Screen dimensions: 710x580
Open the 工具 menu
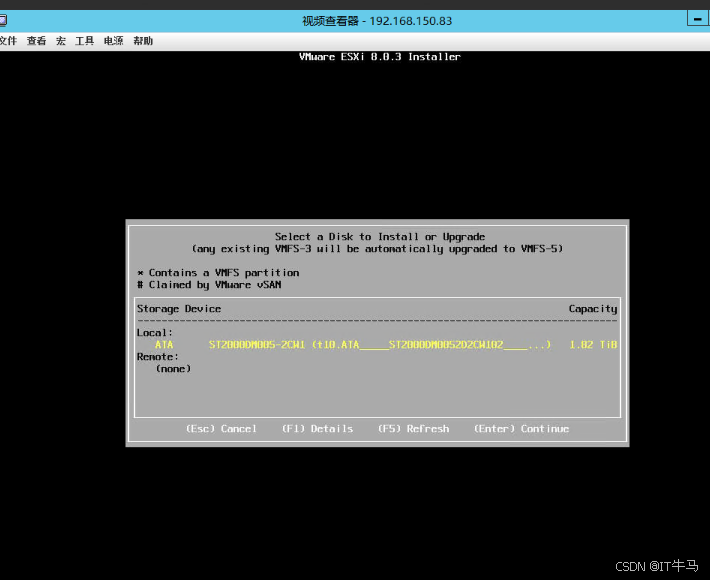click(85, 41)
